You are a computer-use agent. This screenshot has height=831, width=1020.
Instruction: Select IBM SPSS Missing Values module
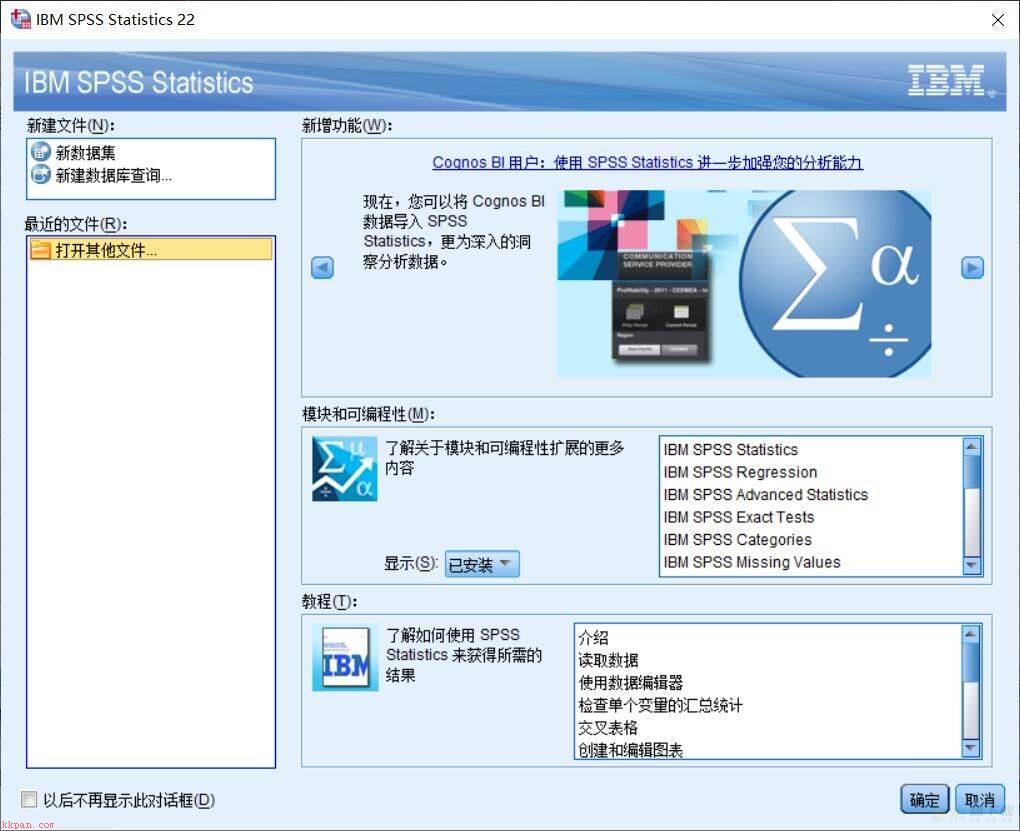810,562
